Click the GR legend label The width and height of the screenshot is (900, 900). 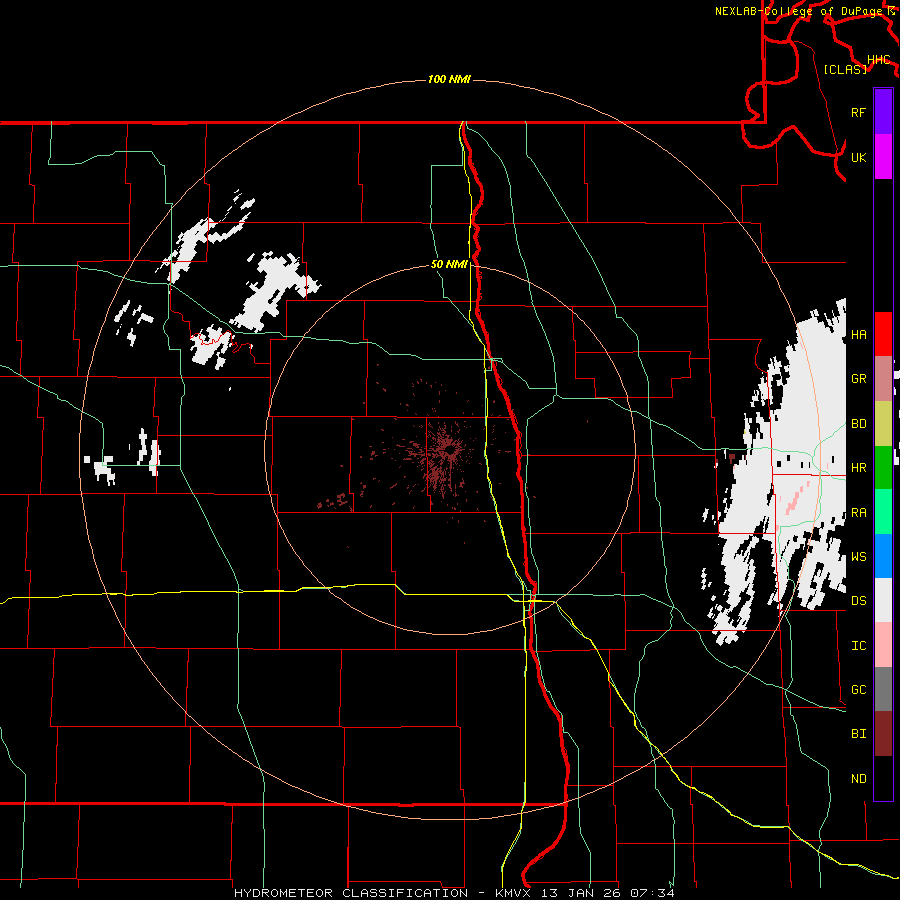click(858, 378)
